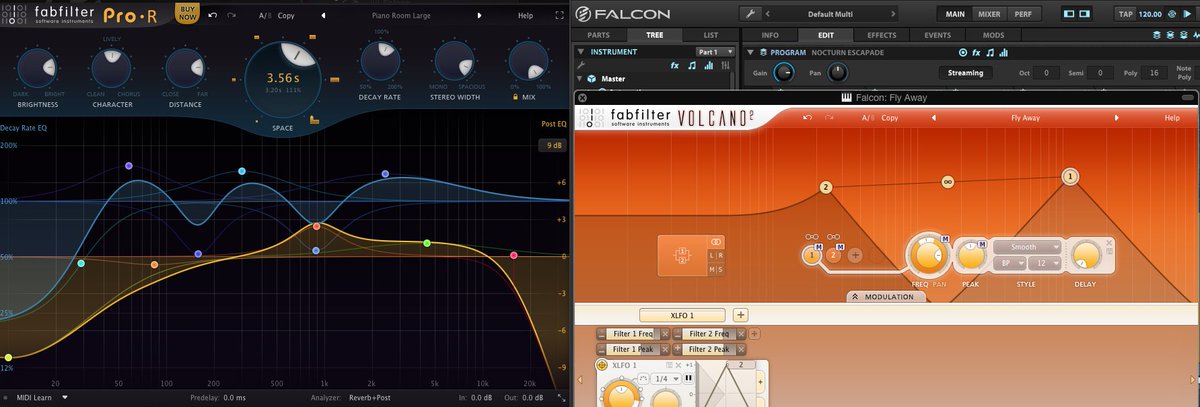Click Pro-R redo arrow icon
Viewport: 1200px width, 407px height.
(x=232, y=16)
